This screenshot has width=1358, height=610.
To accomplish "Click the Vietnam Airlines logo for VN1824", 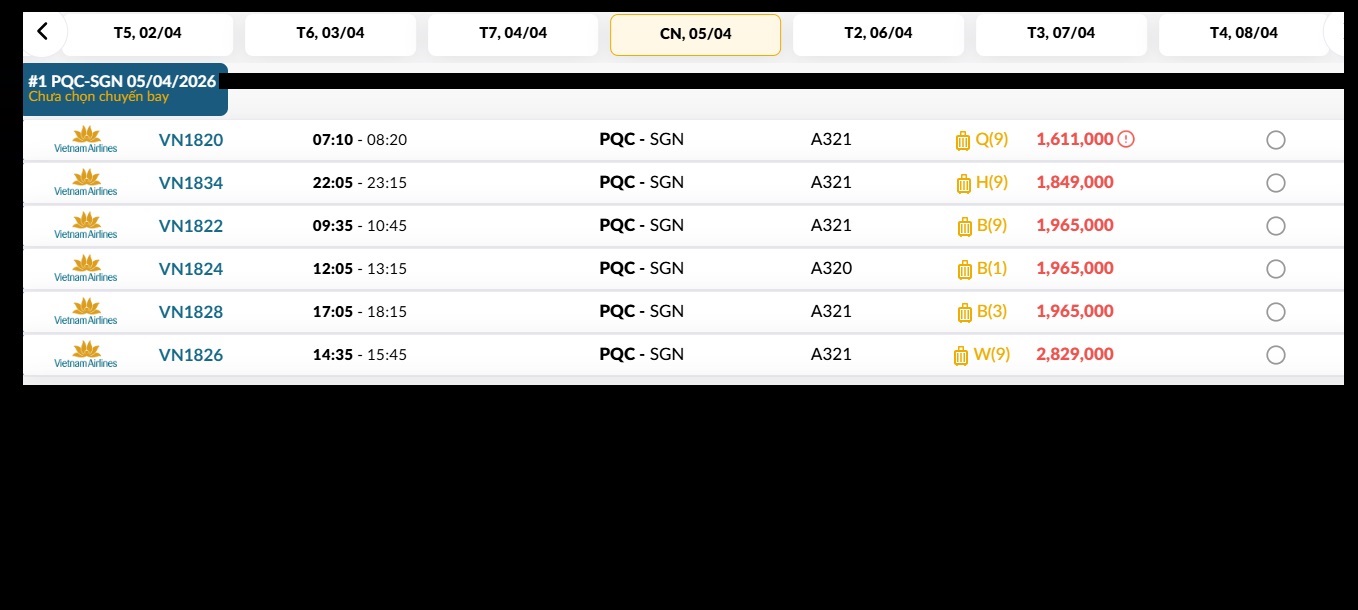I will click(x=86, y=269).
